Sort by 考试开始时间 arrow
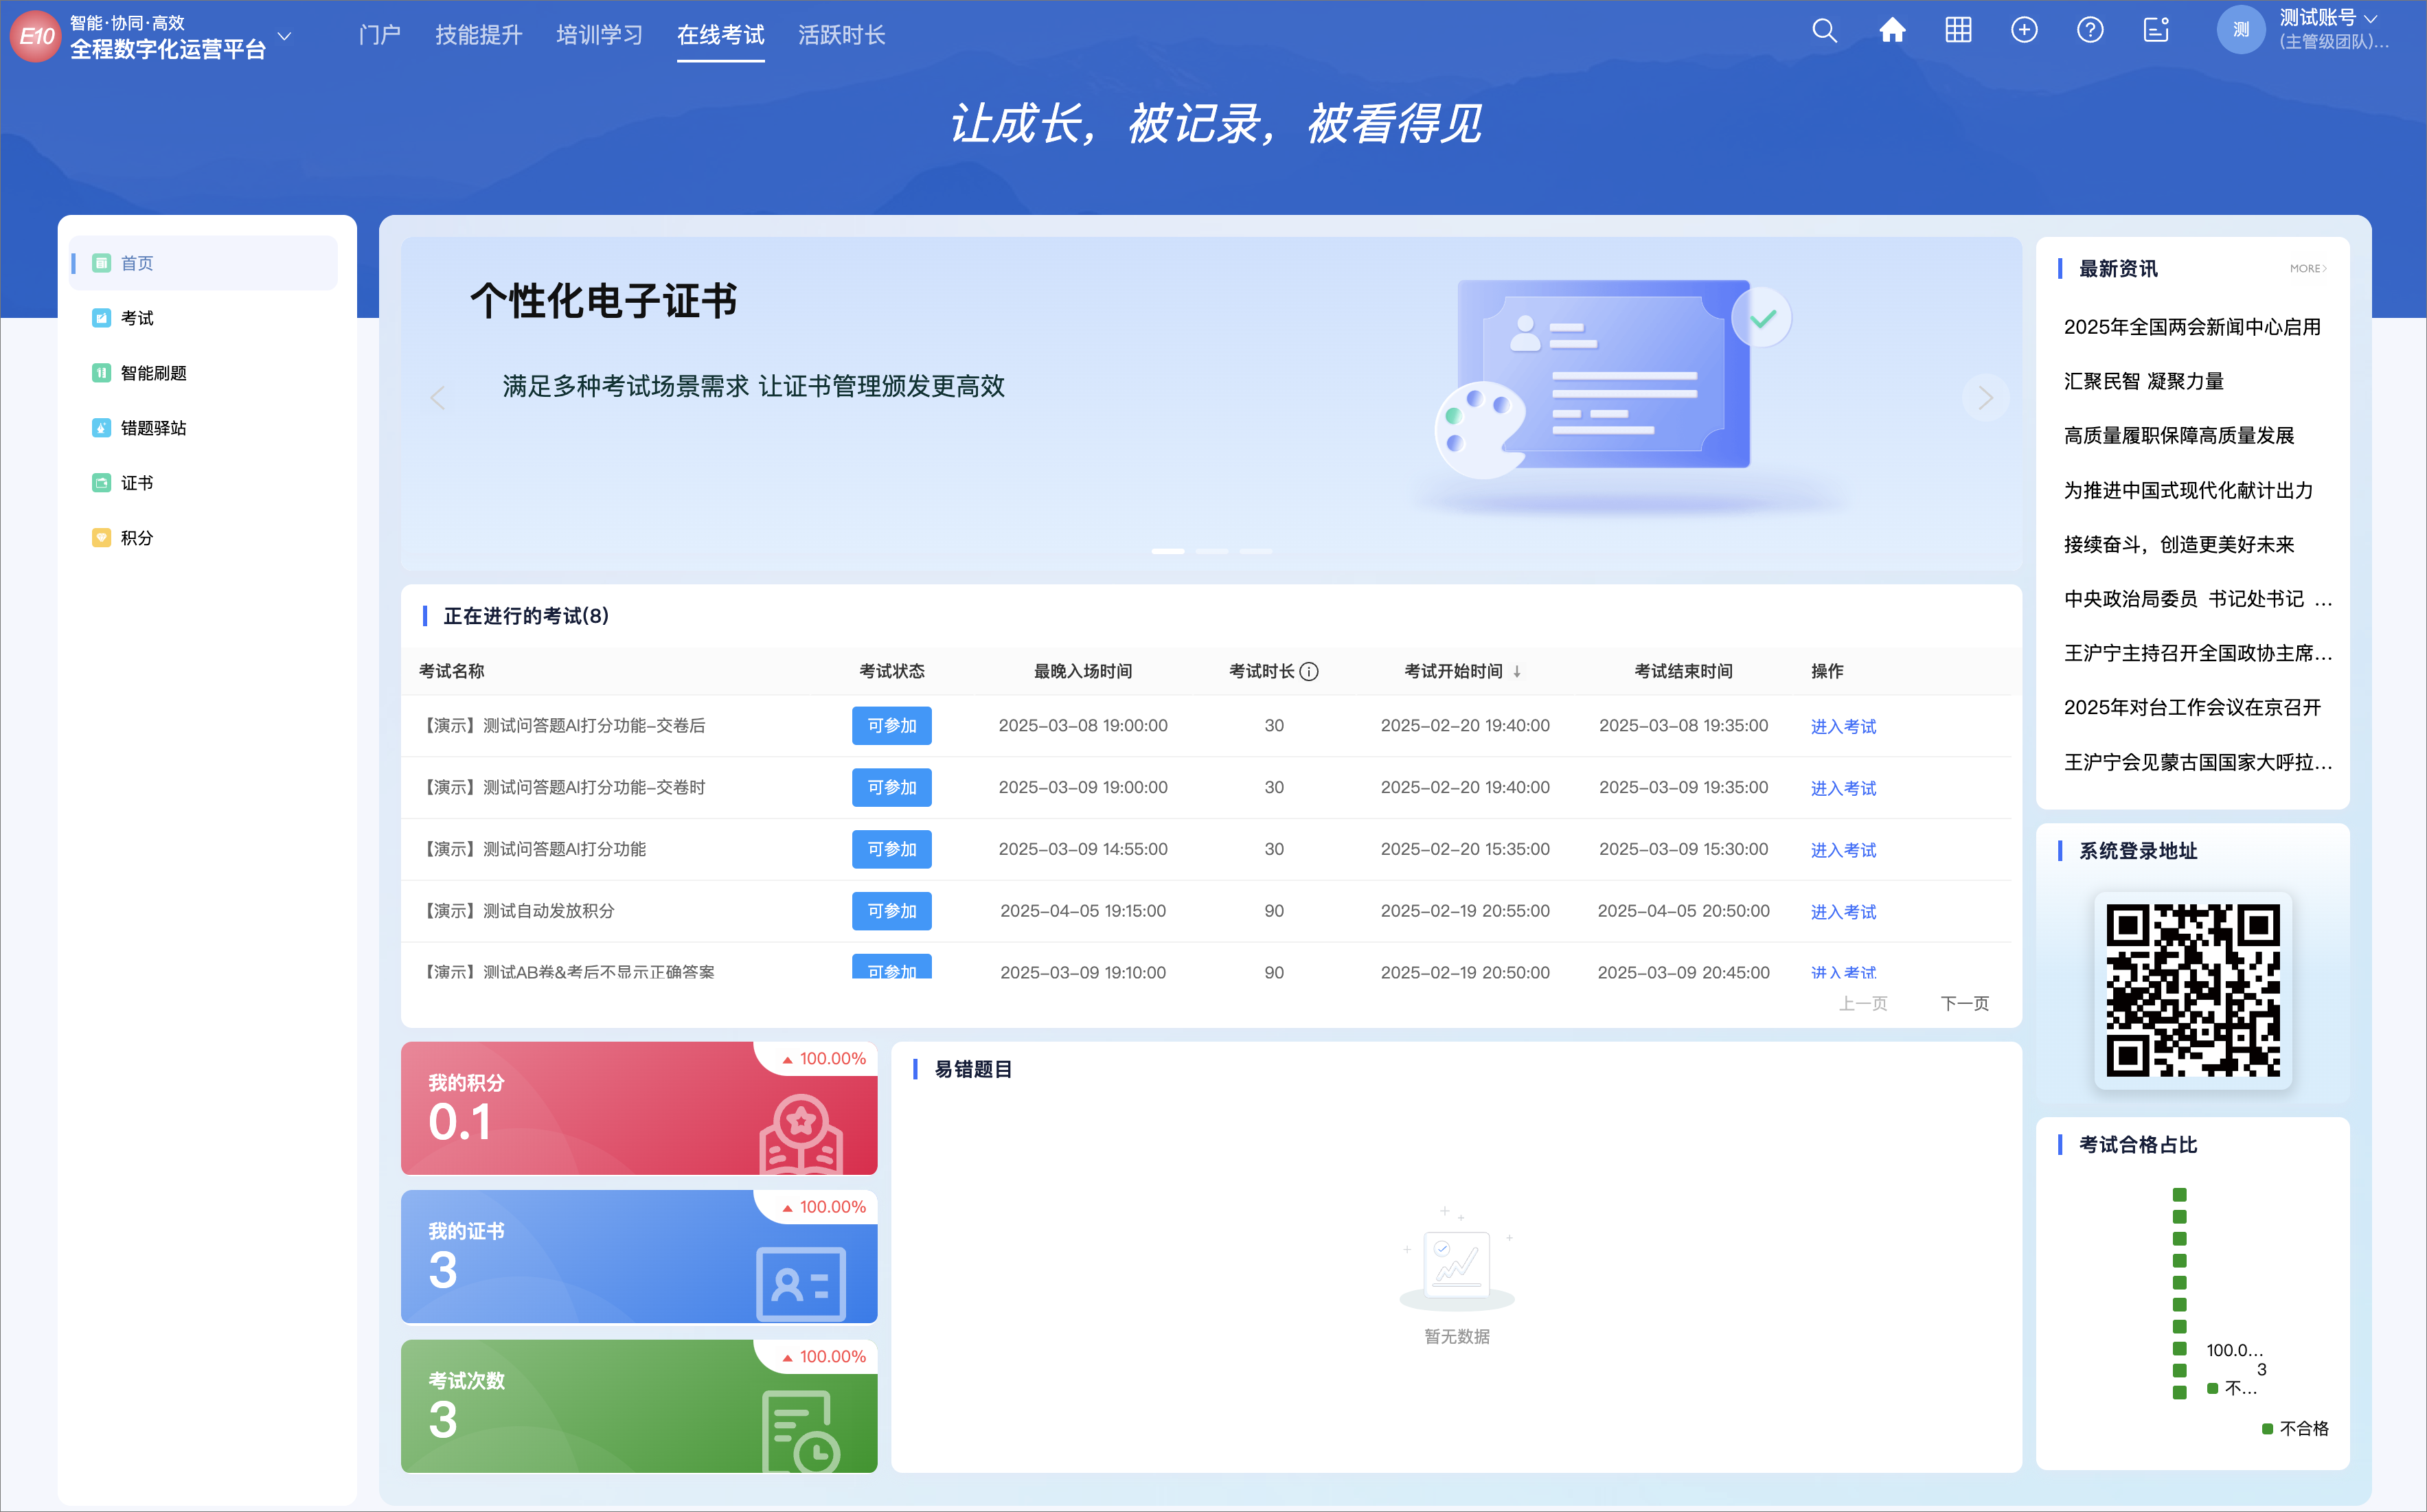 pos(1517,672)
